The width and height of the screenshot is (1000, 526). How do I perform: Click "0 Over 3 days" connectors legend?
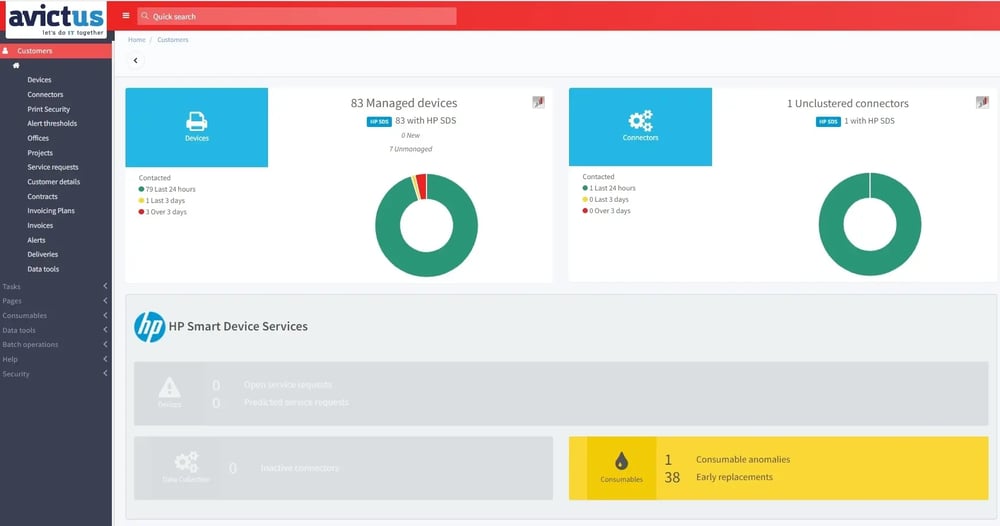pos(607,210)
